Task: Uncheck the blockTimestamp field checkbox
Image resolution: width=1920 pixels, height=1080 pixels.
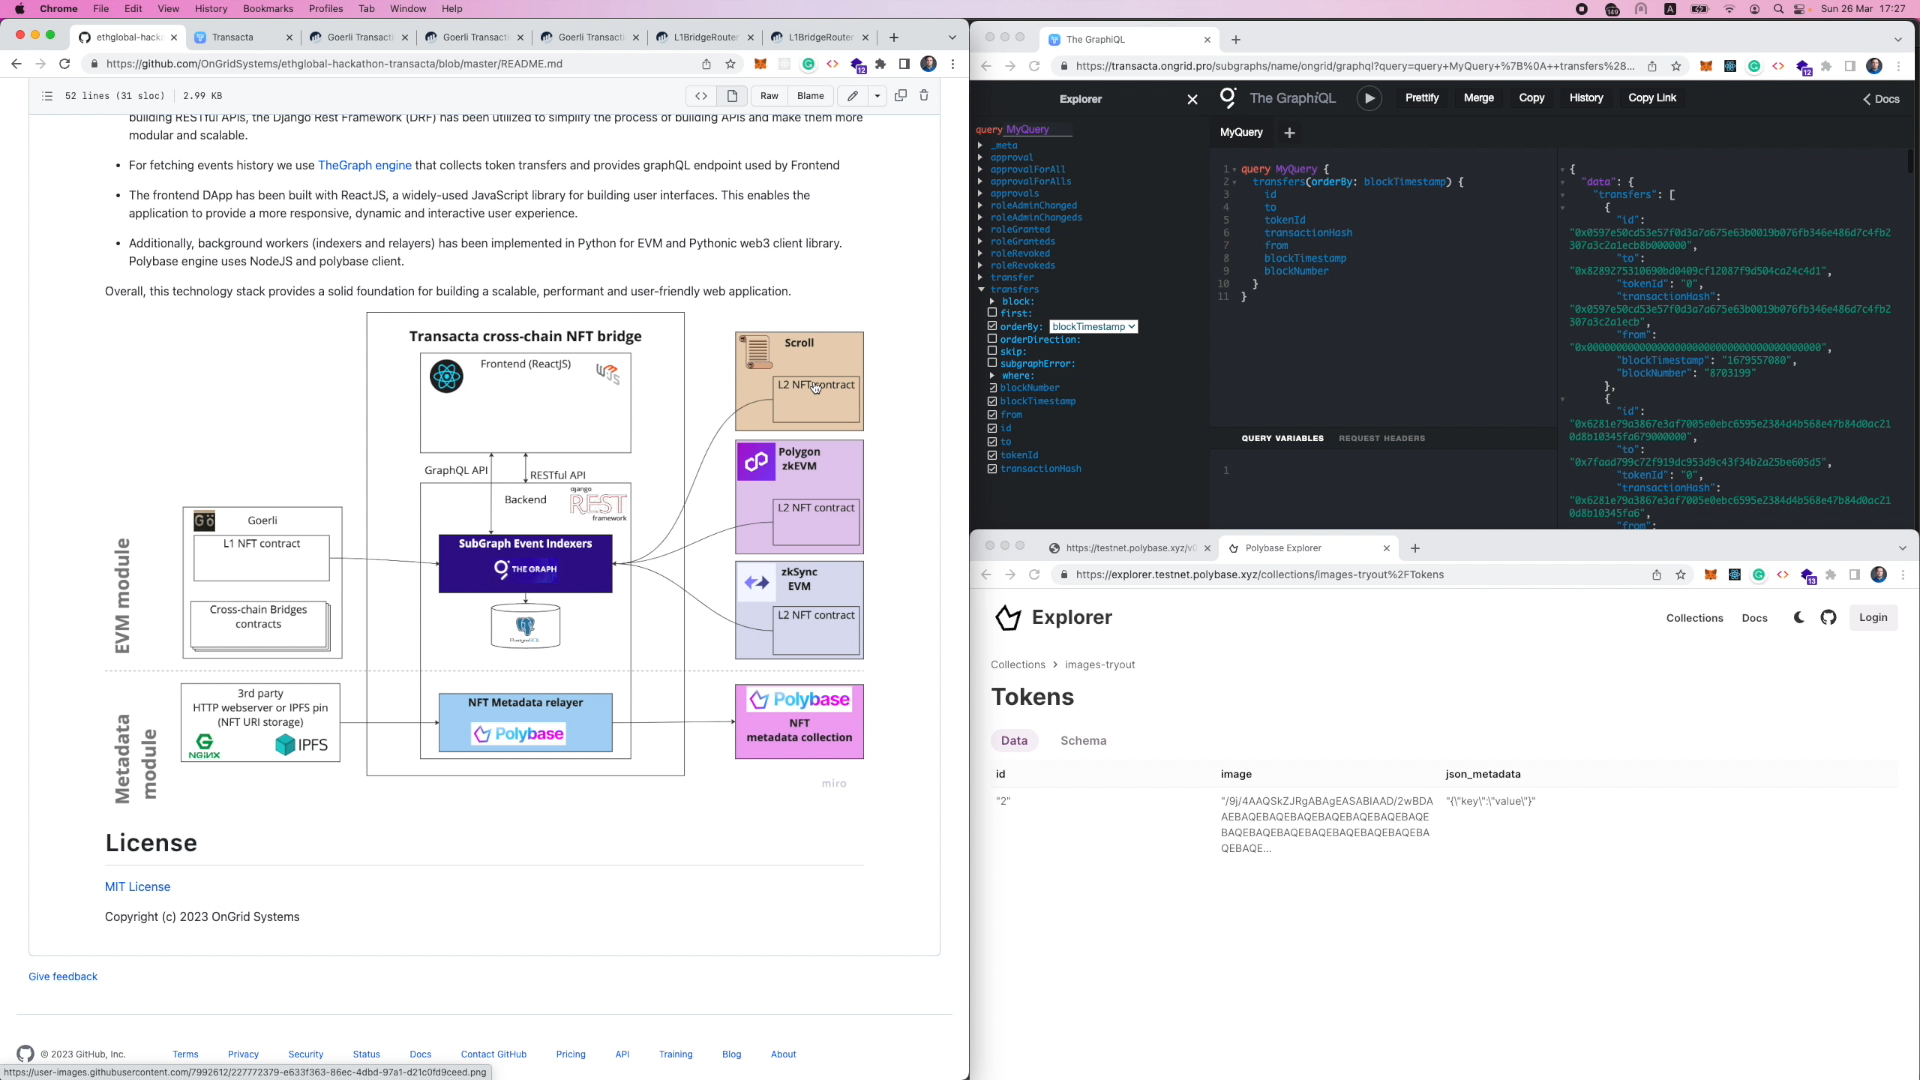Action: click(x=992, y=401)
